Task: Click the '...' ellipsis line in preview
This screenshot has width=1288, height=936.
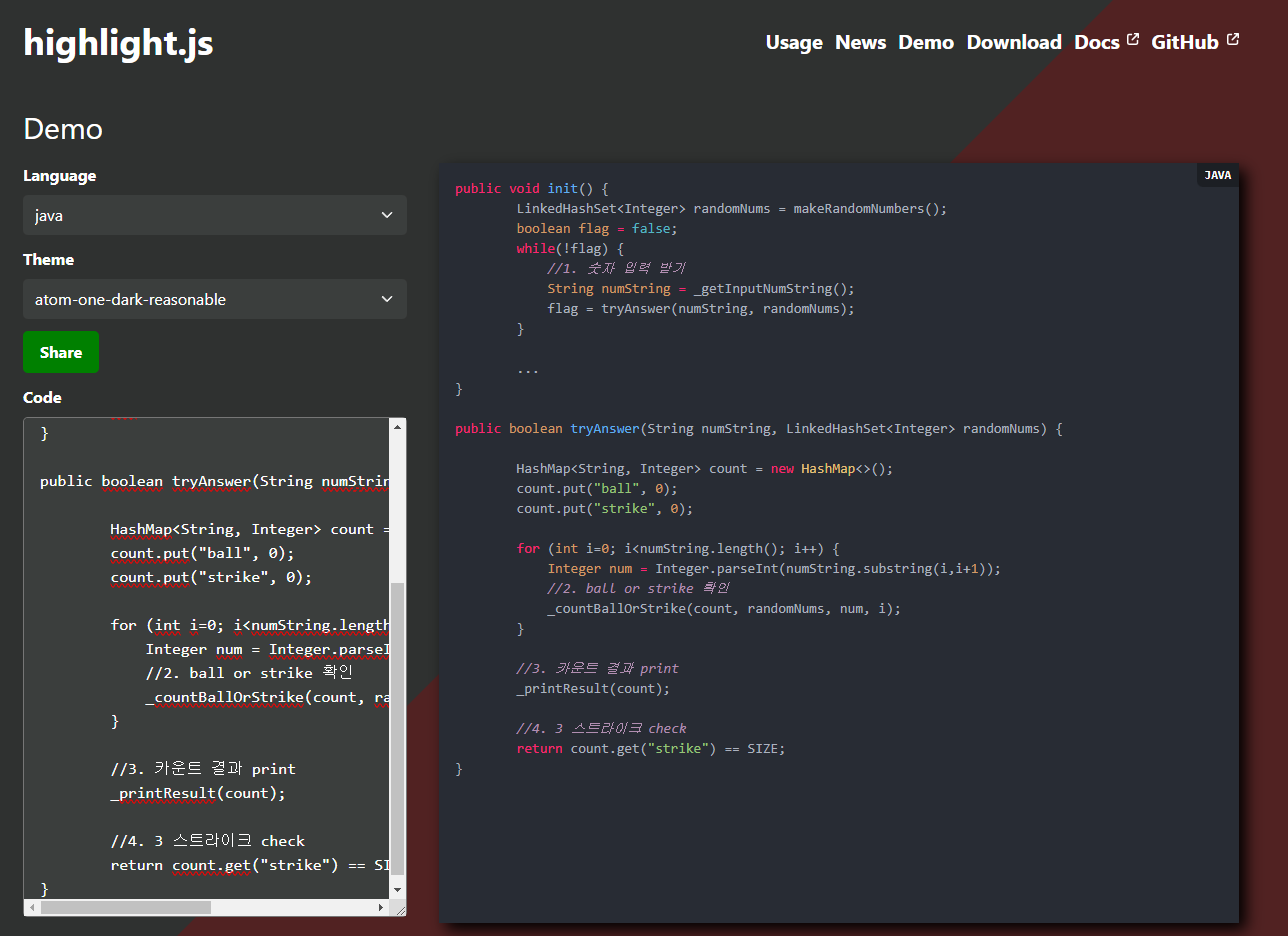Action: click(528, 370)
